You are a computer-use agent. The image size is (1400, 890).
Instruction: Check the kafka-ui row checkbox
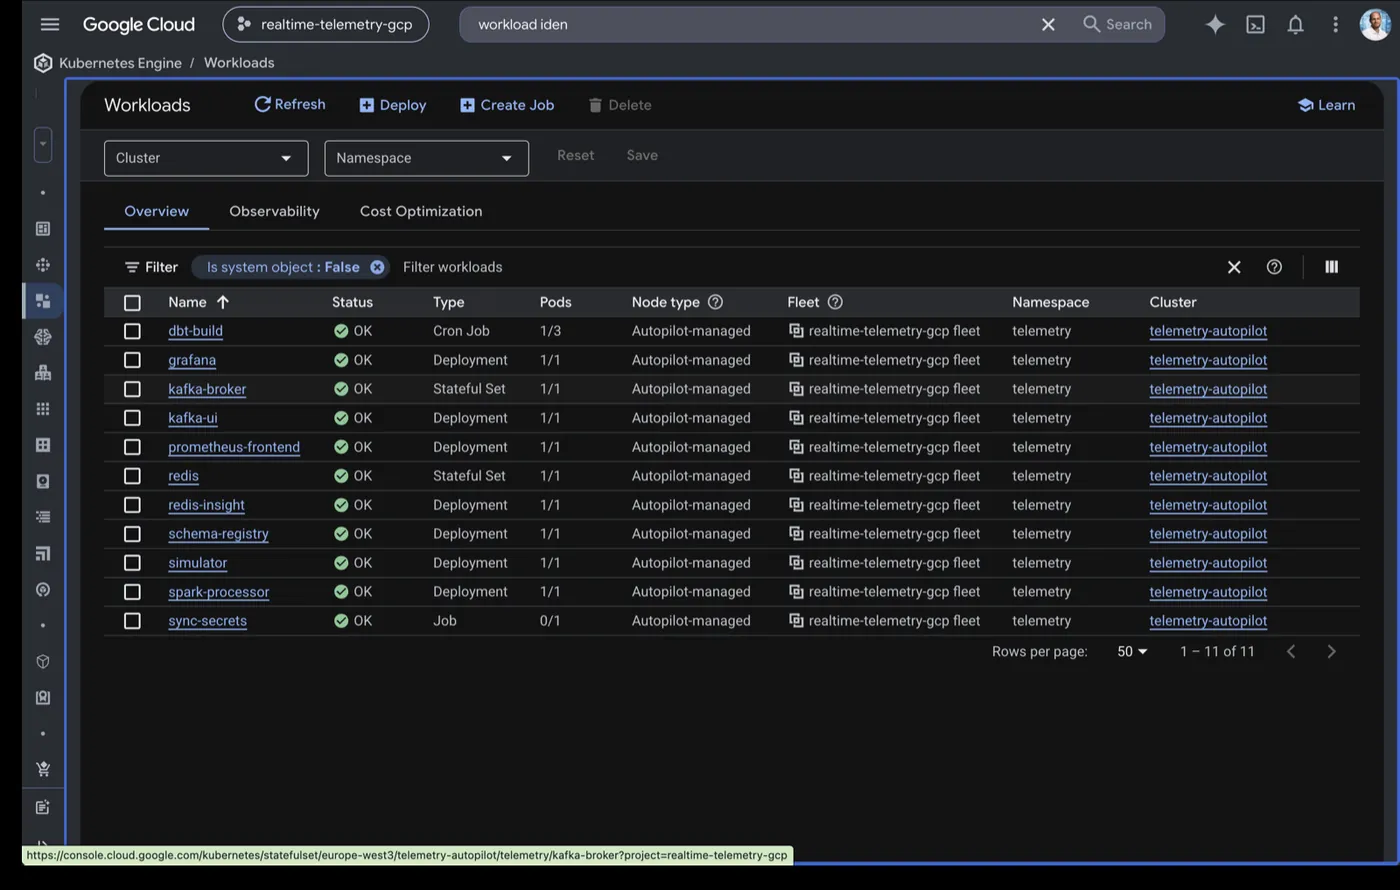click(x=132, y=418)
